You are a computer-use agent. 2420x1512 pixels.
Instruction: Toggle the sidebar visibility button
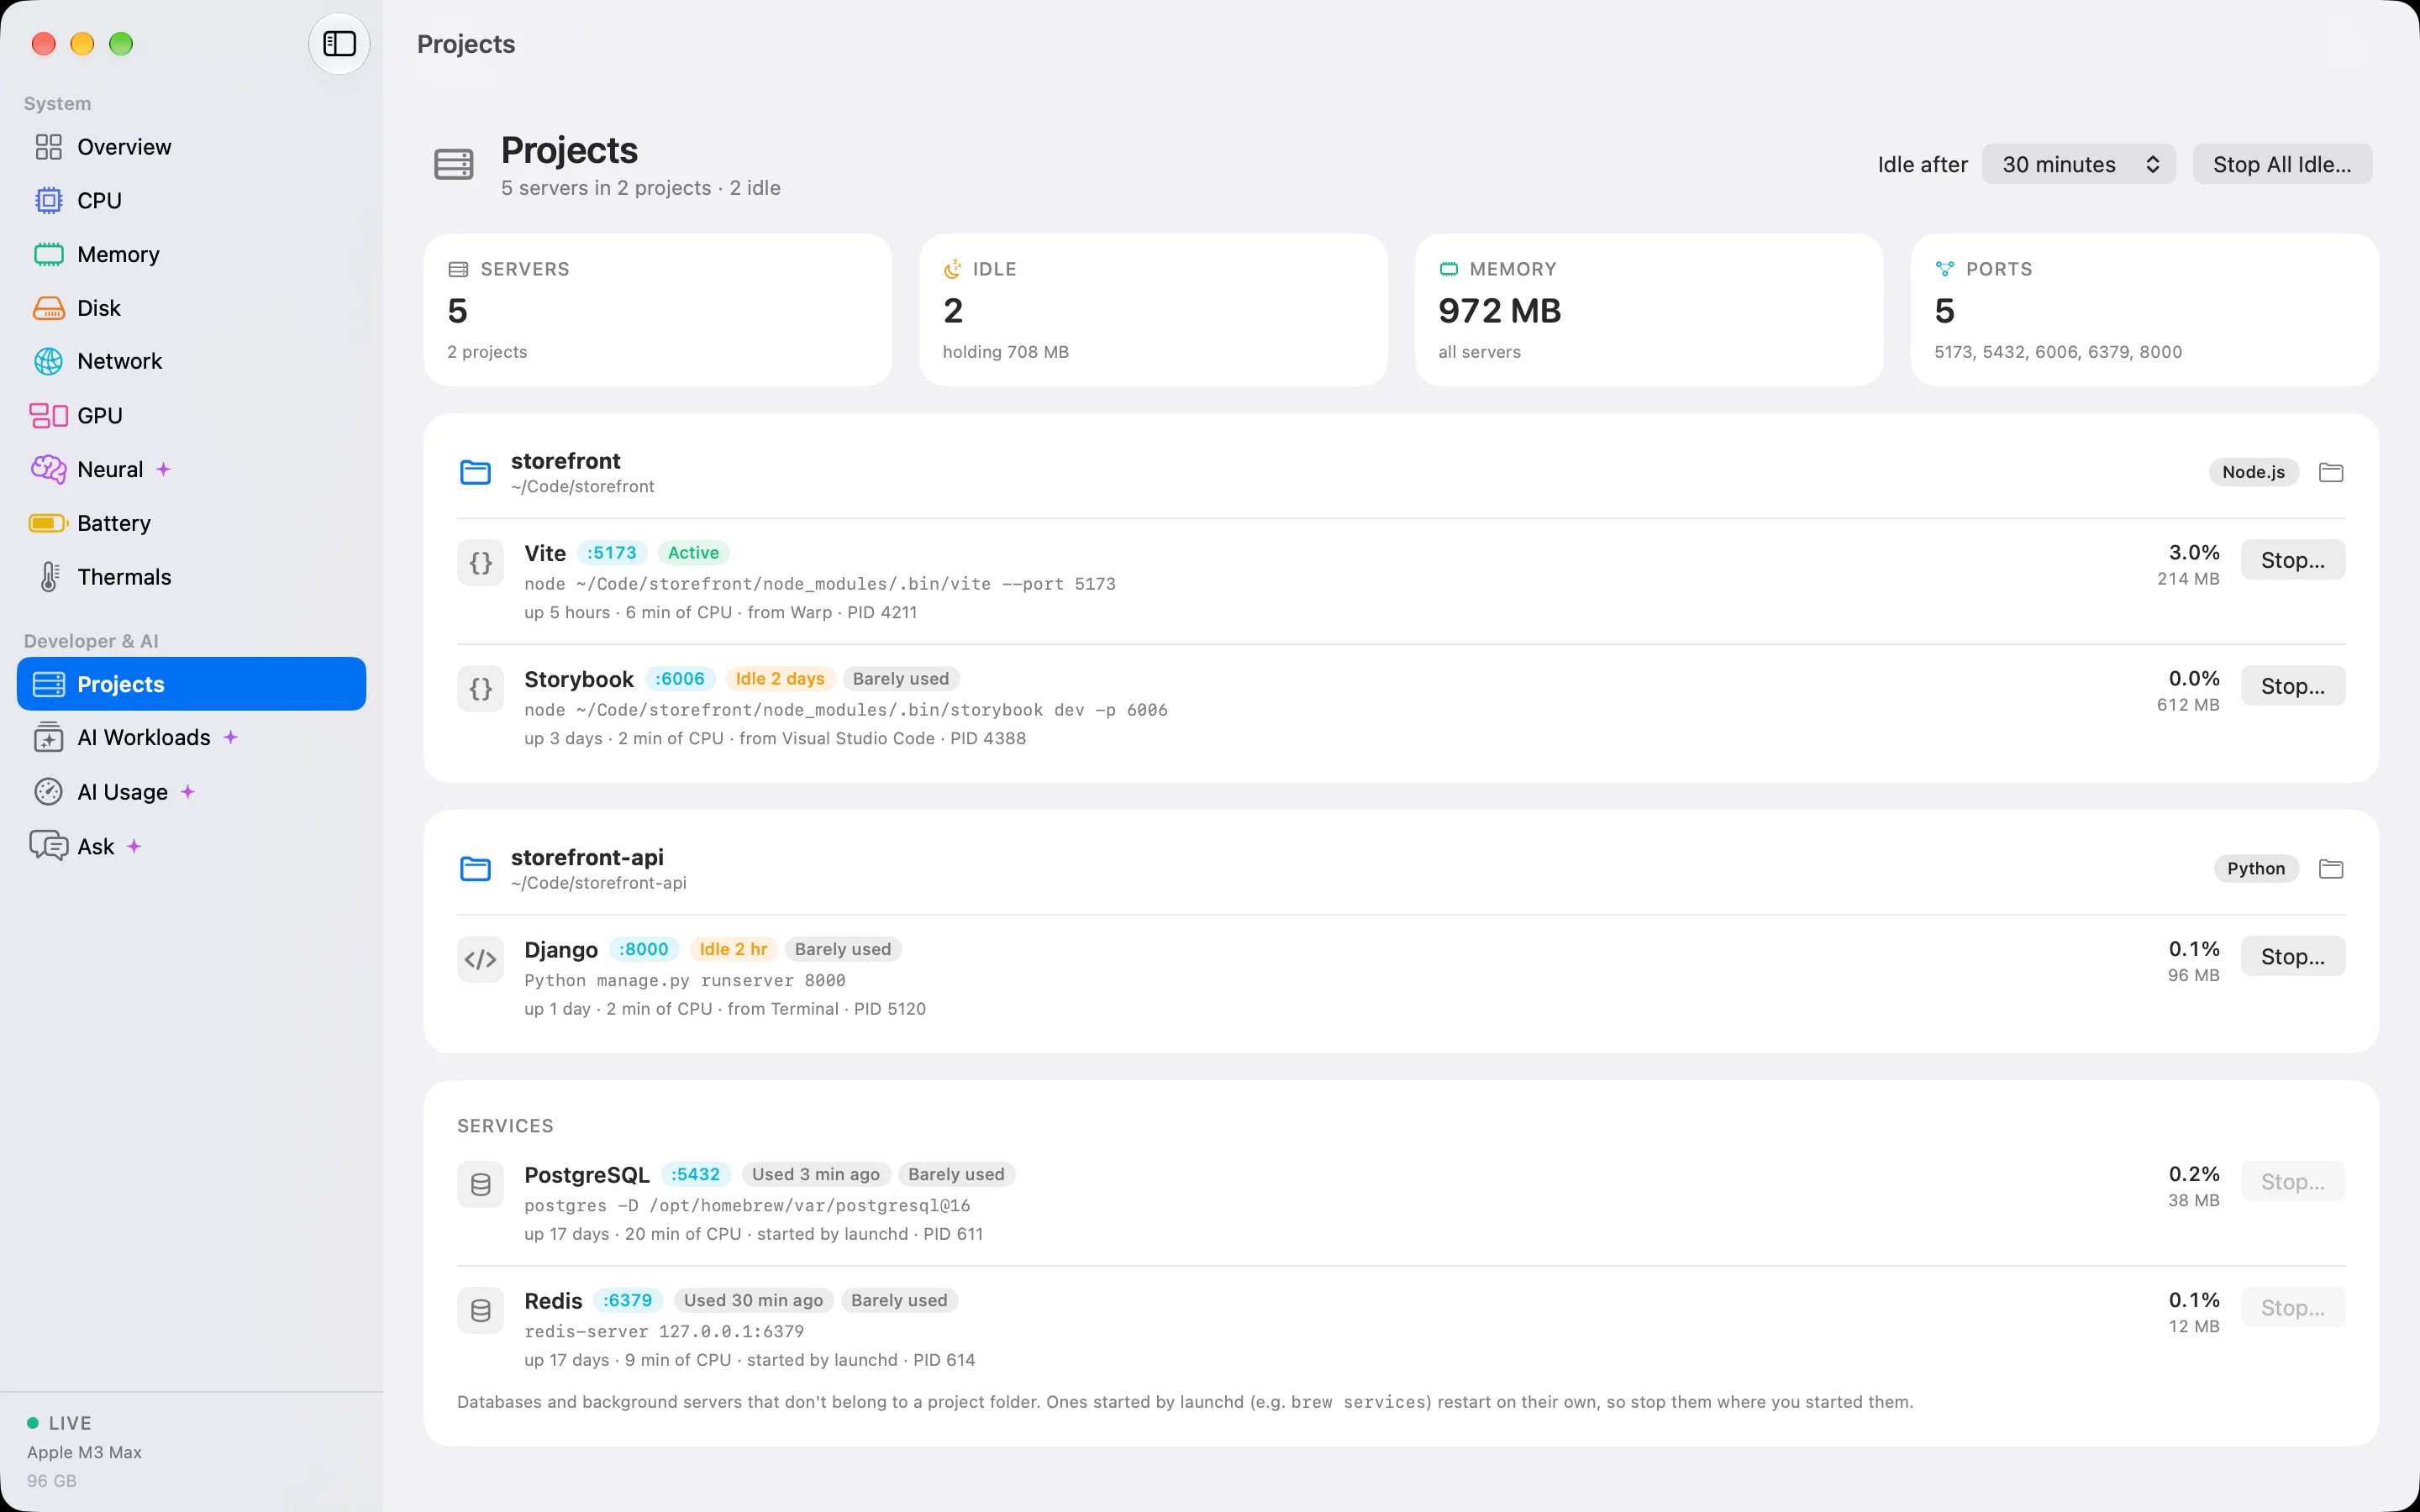tap(339, 44)
